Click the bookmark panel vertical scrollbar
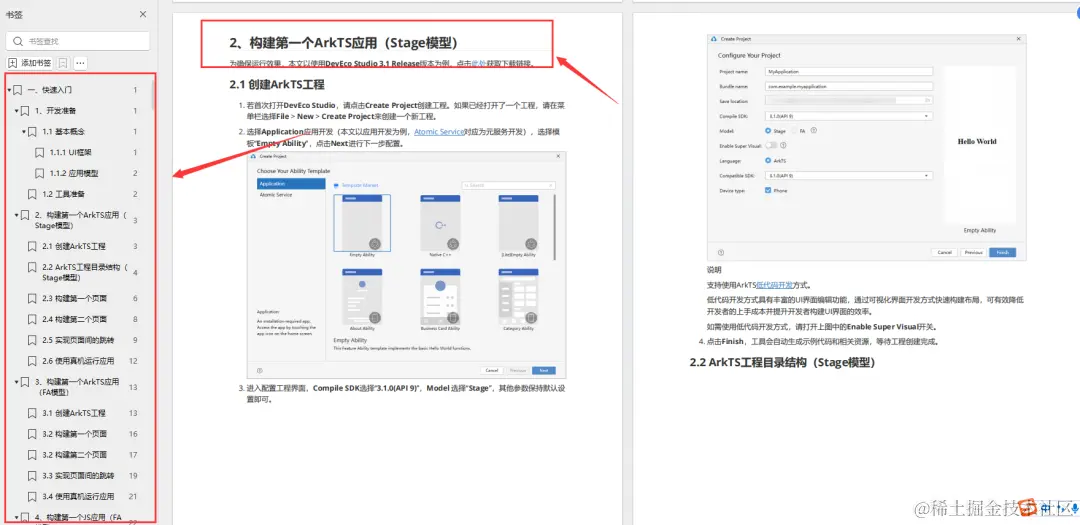Viewport: 1080px width, 525px height. [152, 95]
